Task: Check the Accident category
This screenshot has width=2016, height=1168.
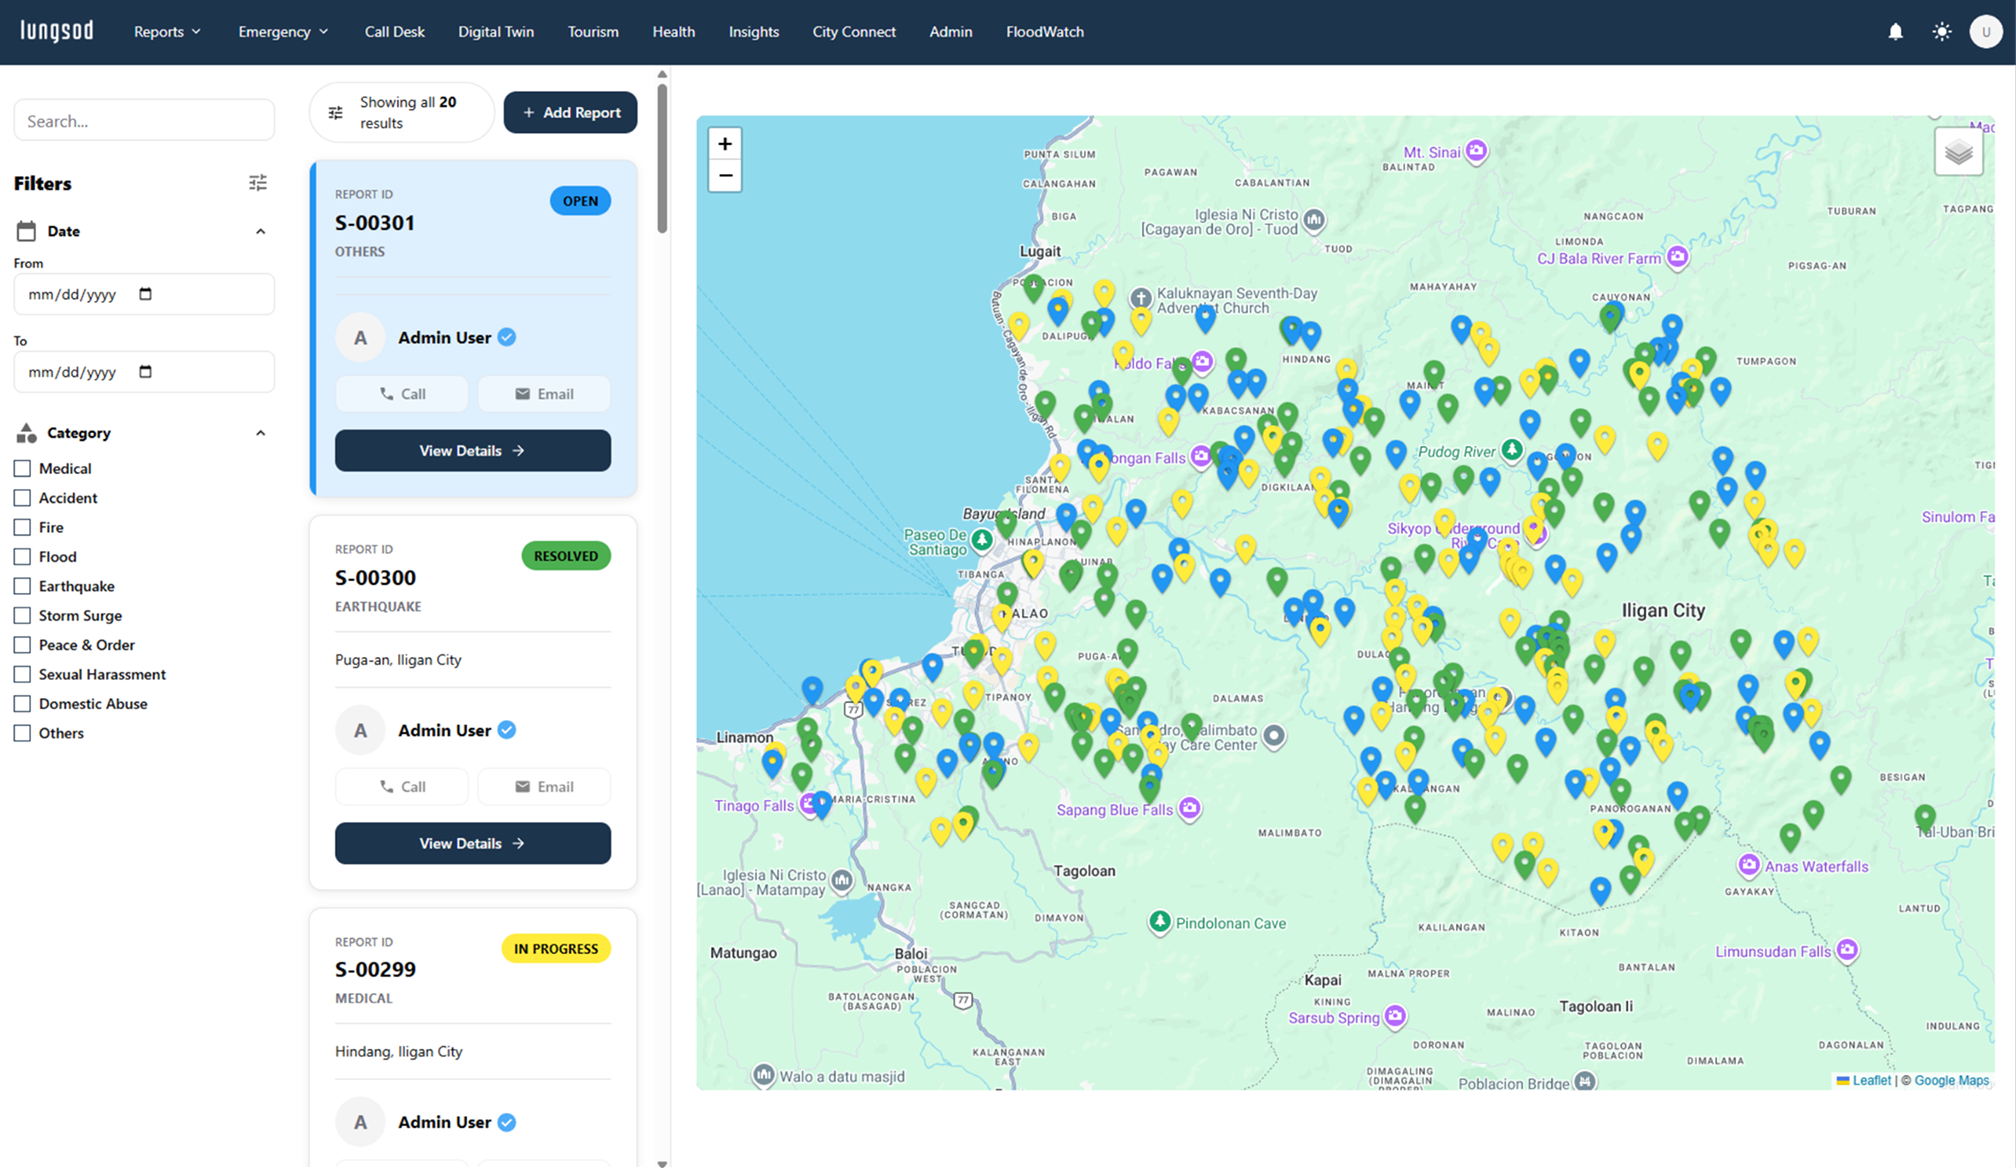Action: pos(22,498)
